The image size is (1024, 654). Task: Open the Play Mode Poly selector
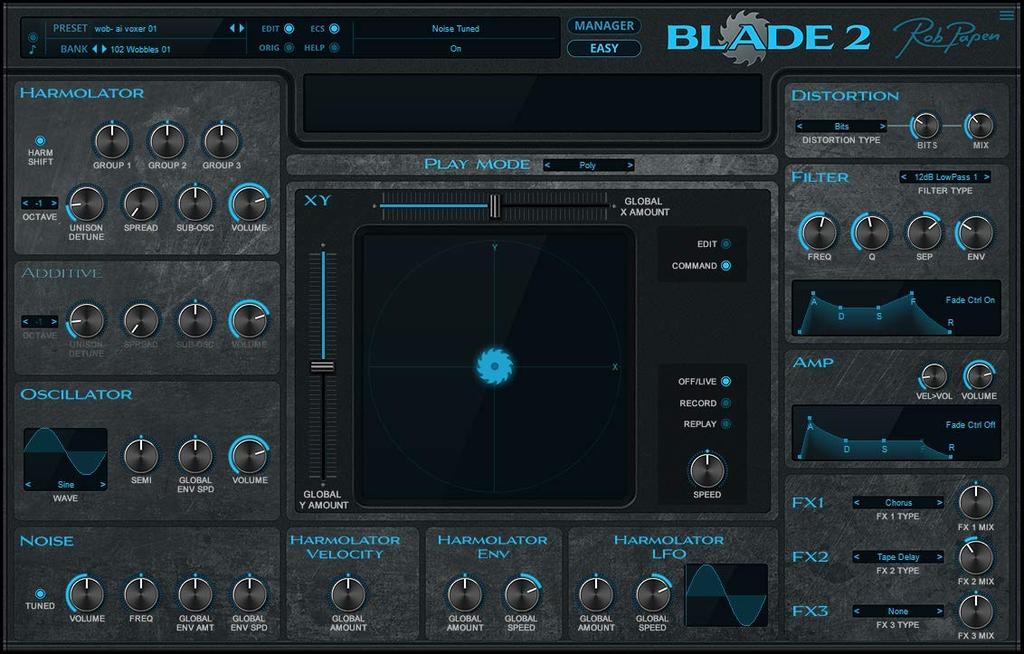coord(588,165)
